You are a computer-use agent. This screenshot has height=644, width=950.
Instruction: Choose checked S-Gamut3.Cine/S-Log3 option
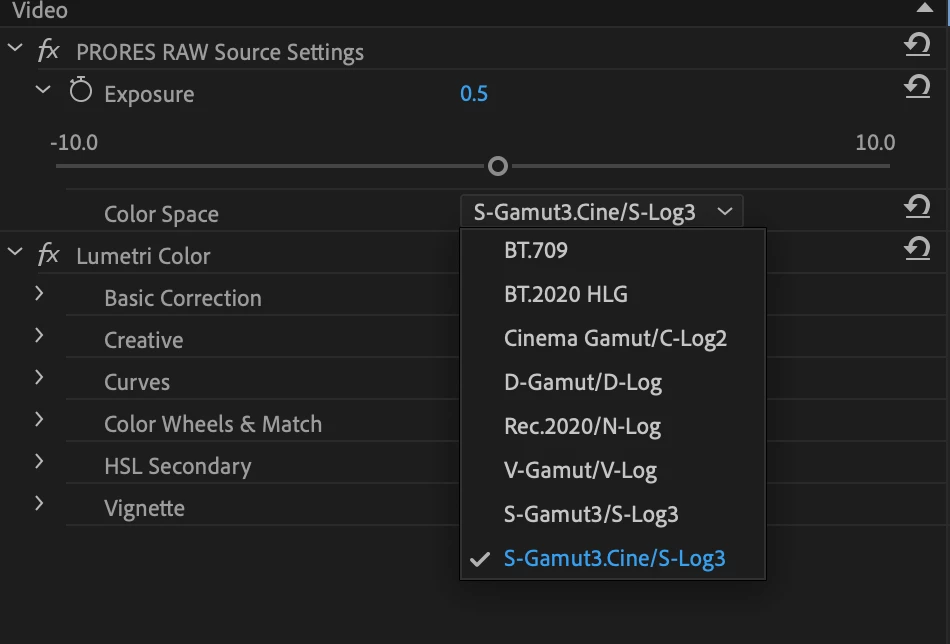[613, 558]
